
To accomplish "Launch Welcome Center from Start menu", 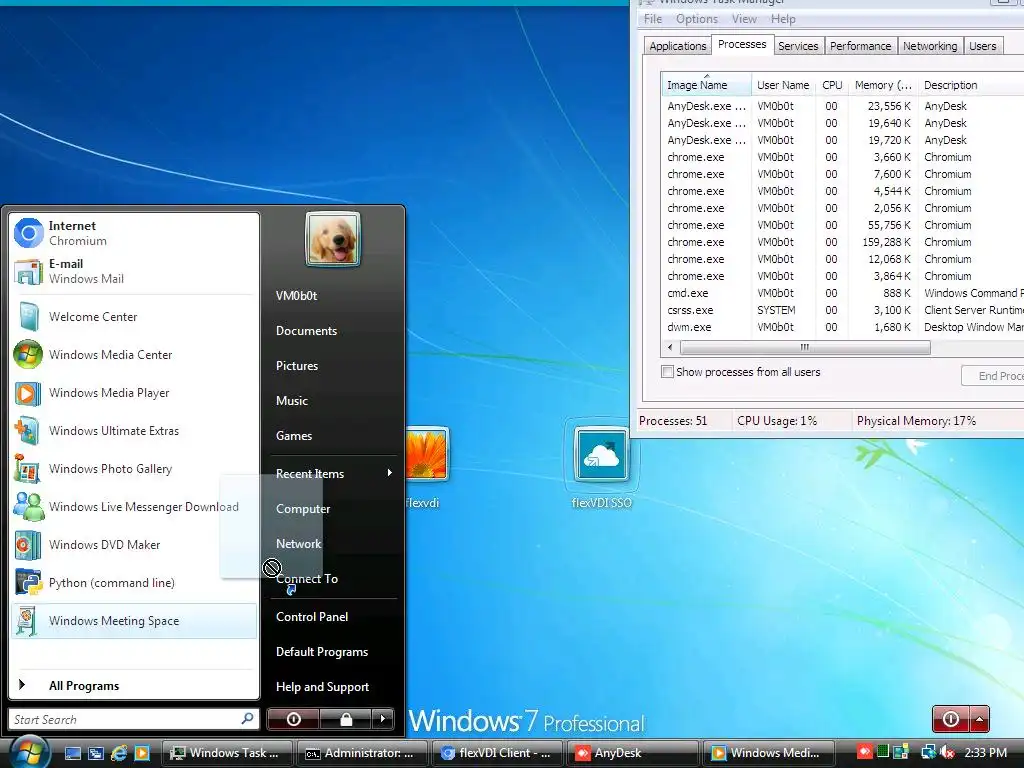I will (x=134, y=317).
